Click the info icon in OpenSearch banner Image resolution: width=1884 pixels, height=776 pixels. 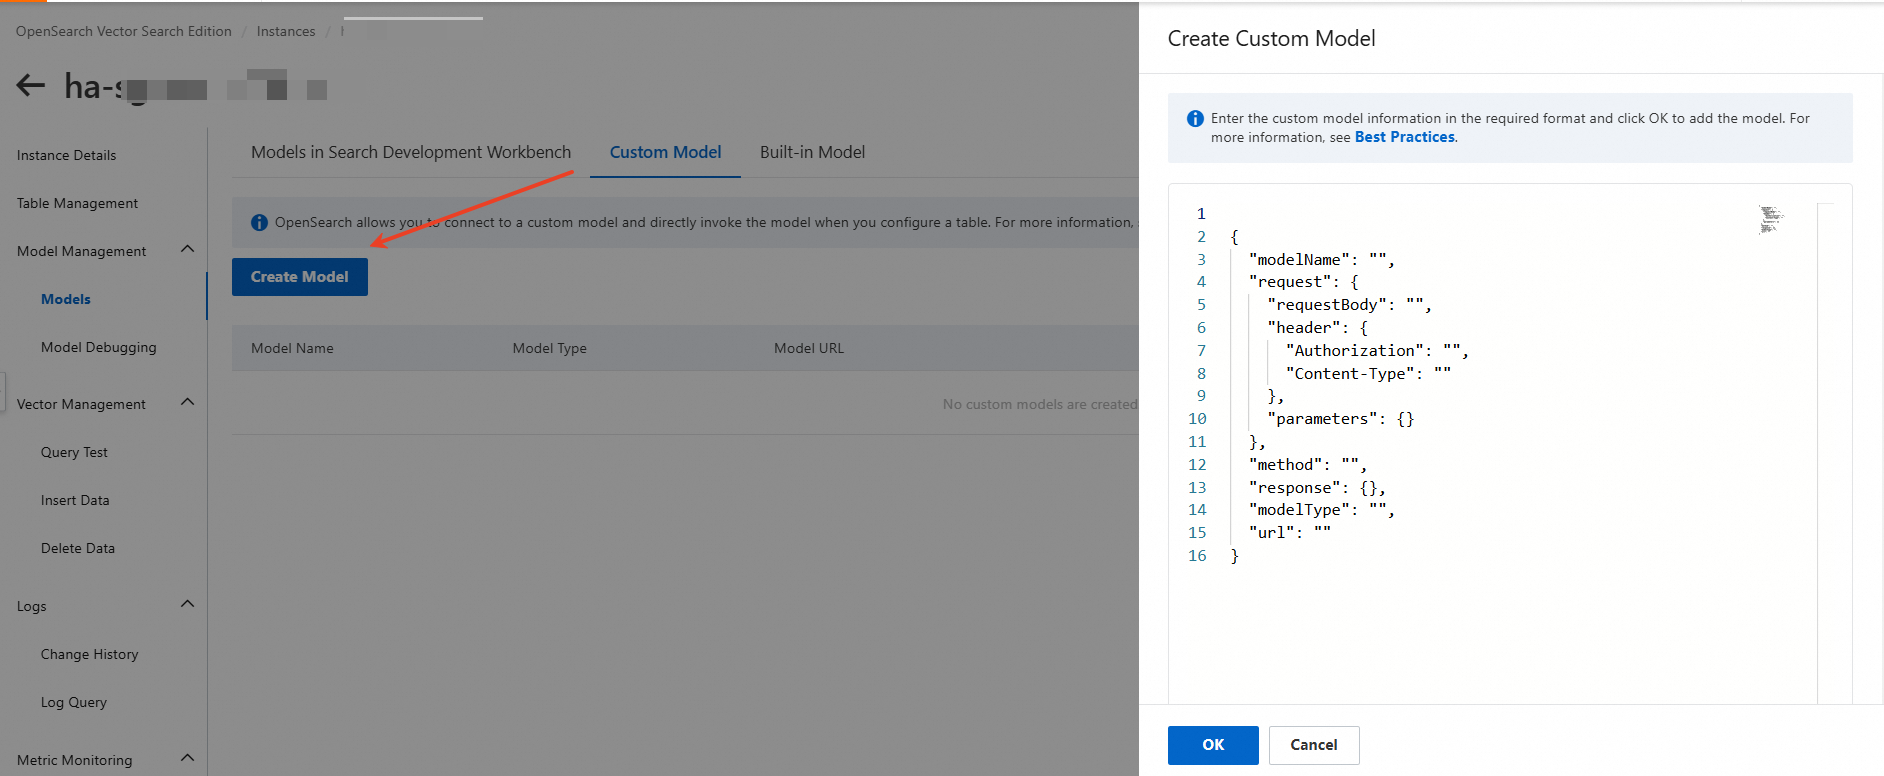click(x=259, y=223)
